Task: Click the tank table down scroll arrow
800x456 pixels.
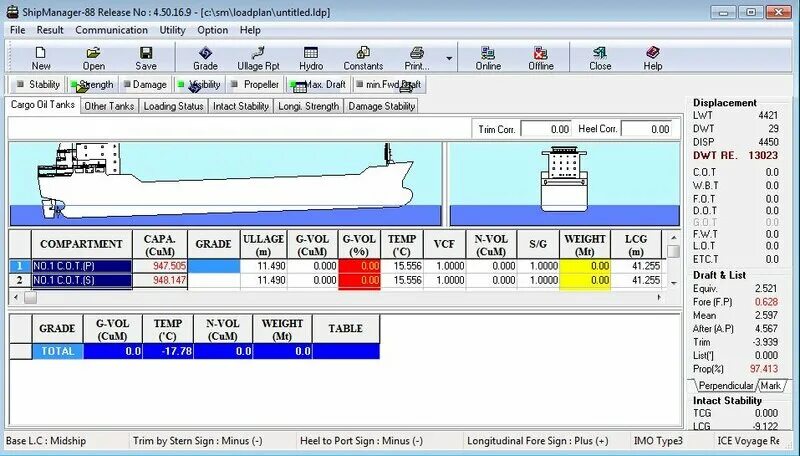Action: [x=673, y=283]
